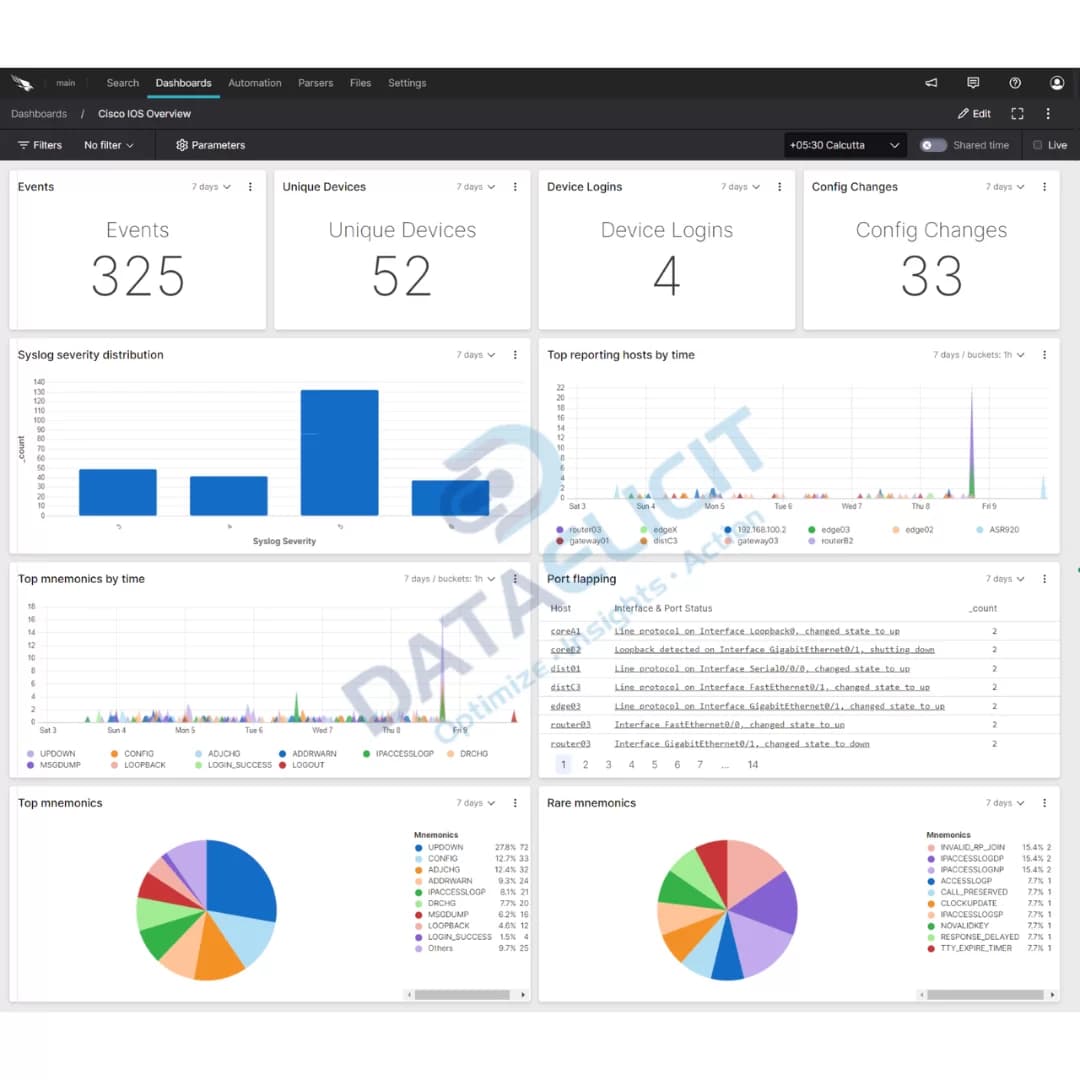Click the user profile icon

[x=1057, y=83]
